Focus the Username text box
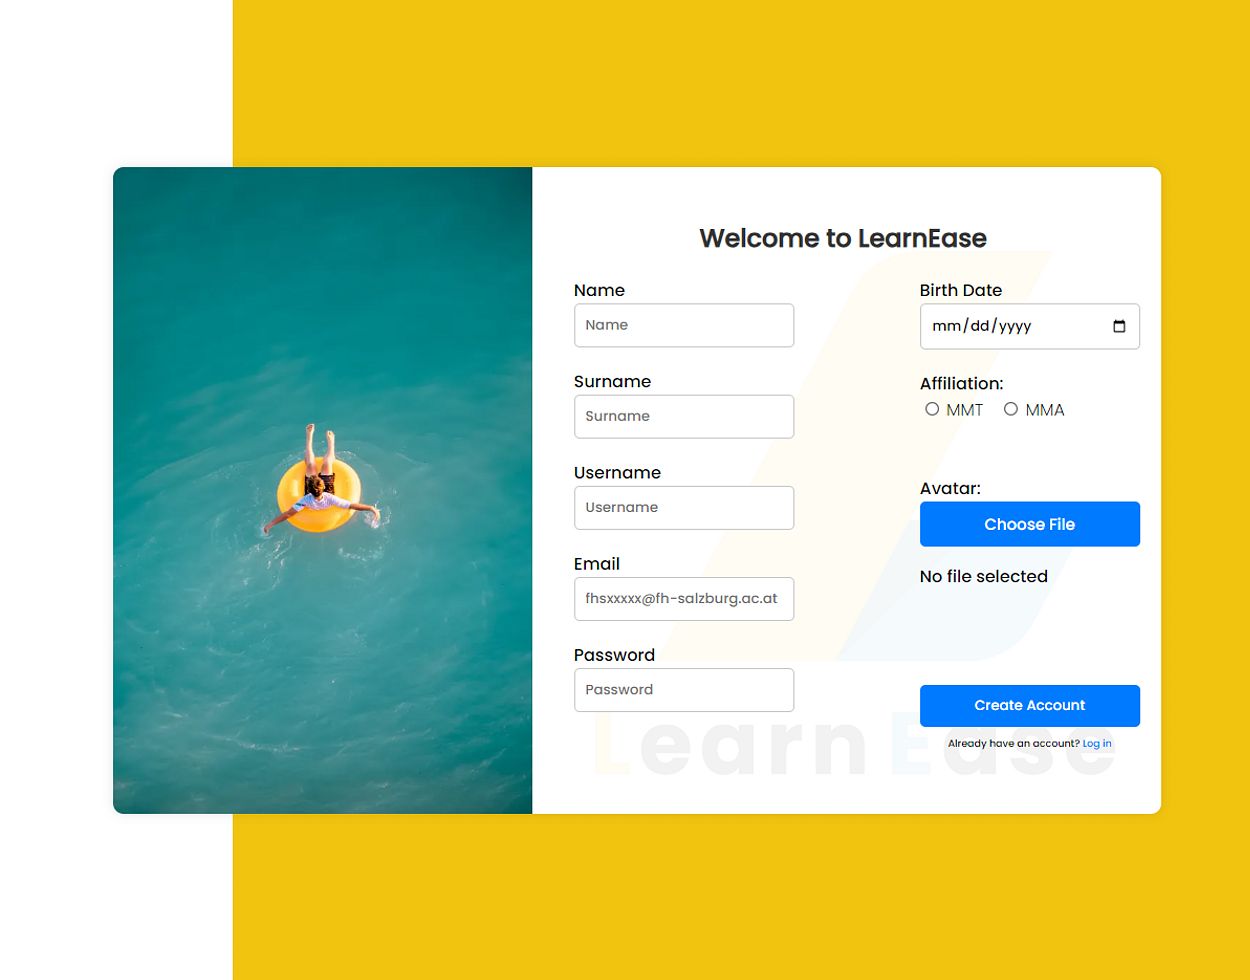This screenshot has width=1250, height=980. 684,508
